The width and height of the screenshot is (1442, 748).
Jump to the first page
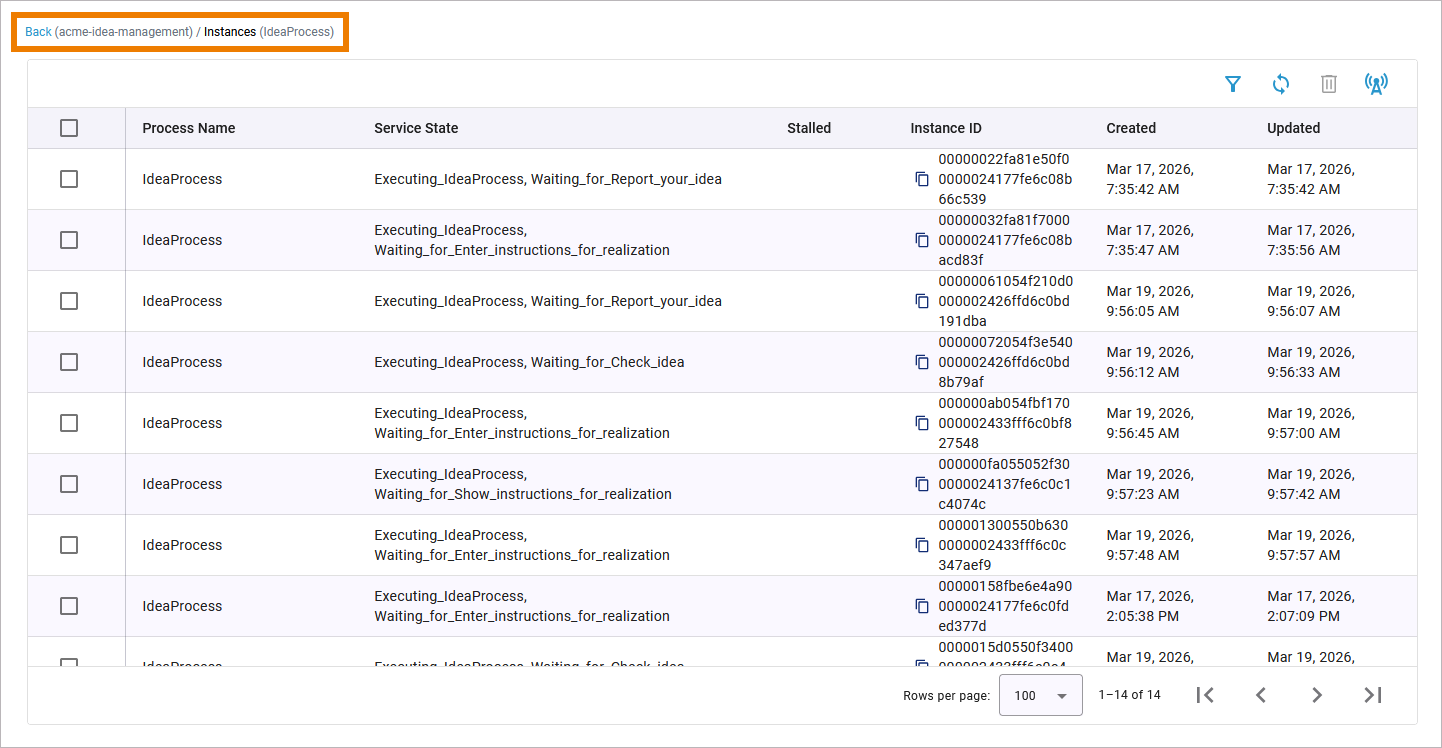click(1205, 695)
